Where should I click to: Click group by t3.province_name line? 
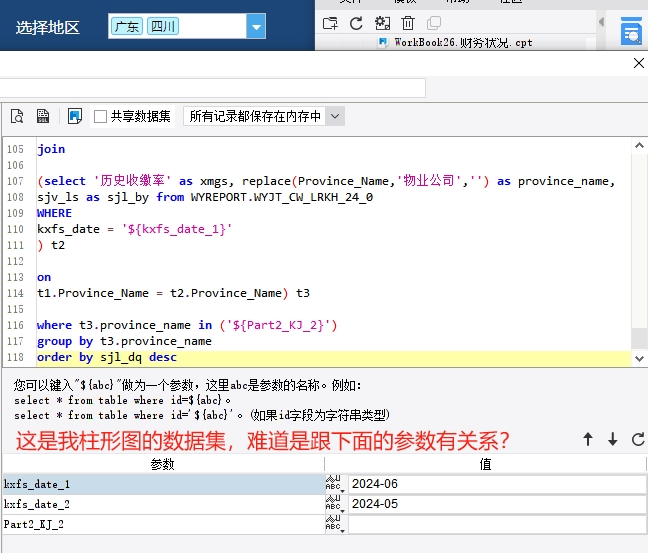(x=124, y=341)
